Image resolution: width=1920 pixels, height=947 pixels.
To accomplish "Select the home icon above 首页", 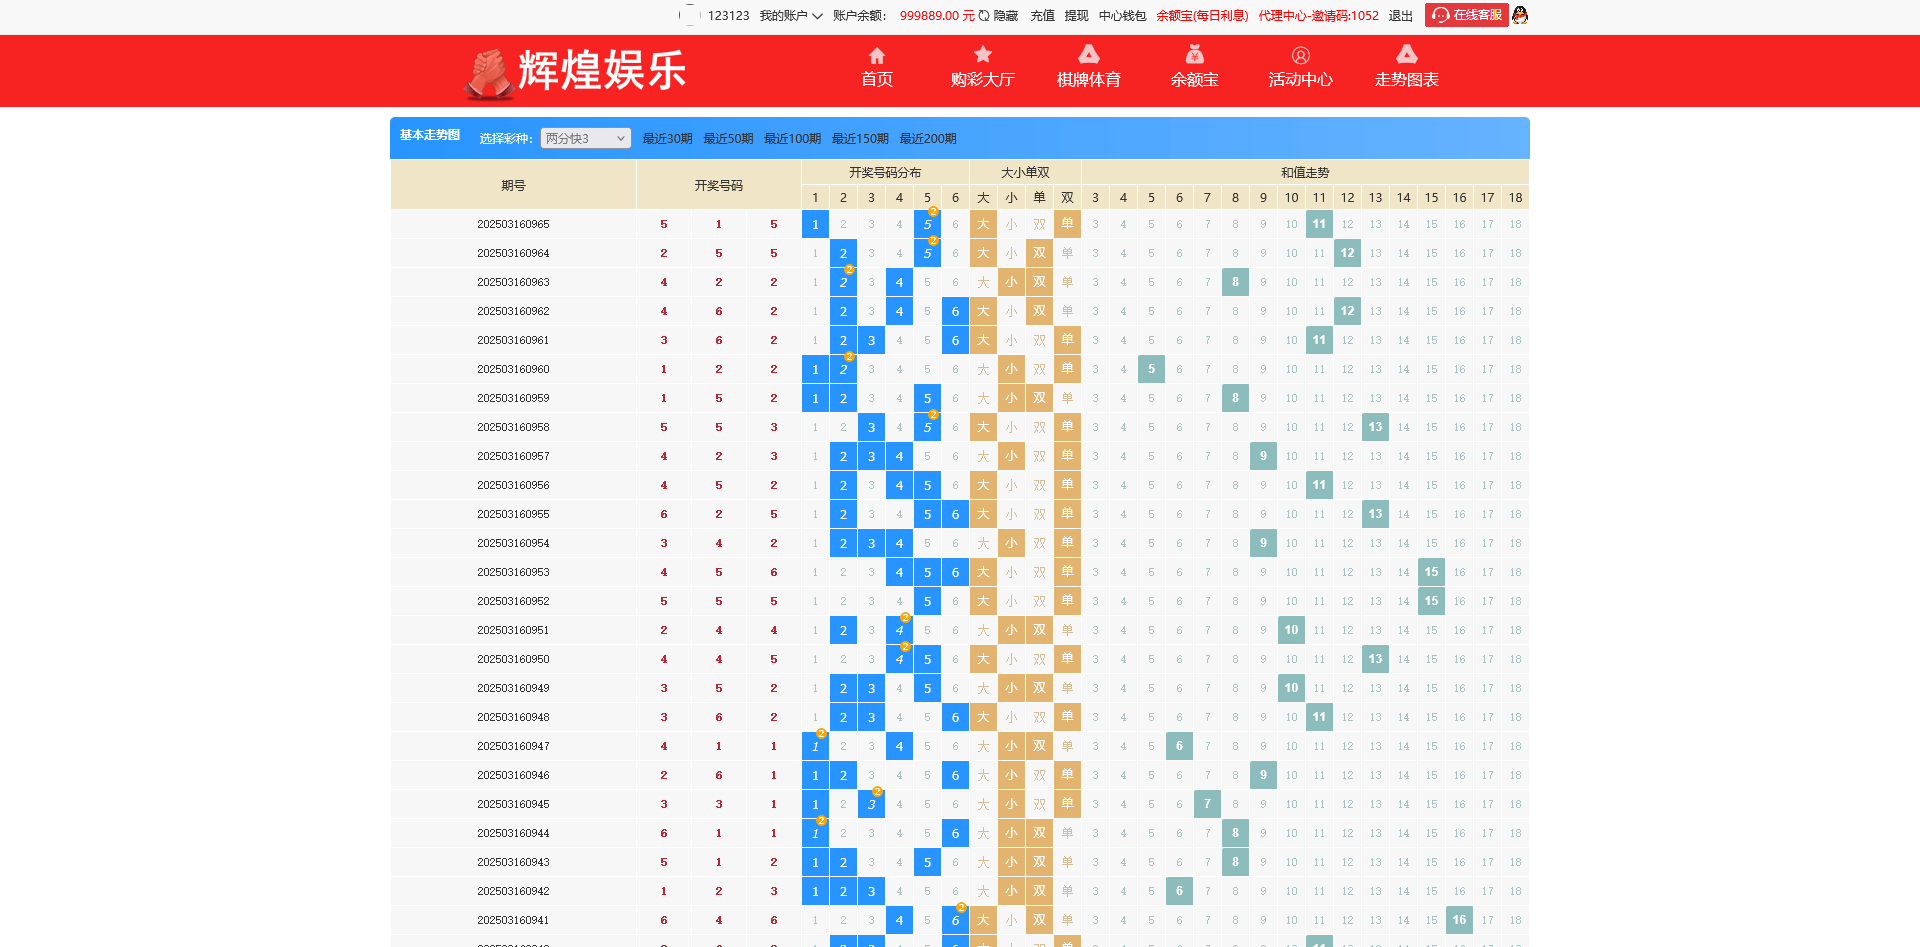I will coord(876,57).
